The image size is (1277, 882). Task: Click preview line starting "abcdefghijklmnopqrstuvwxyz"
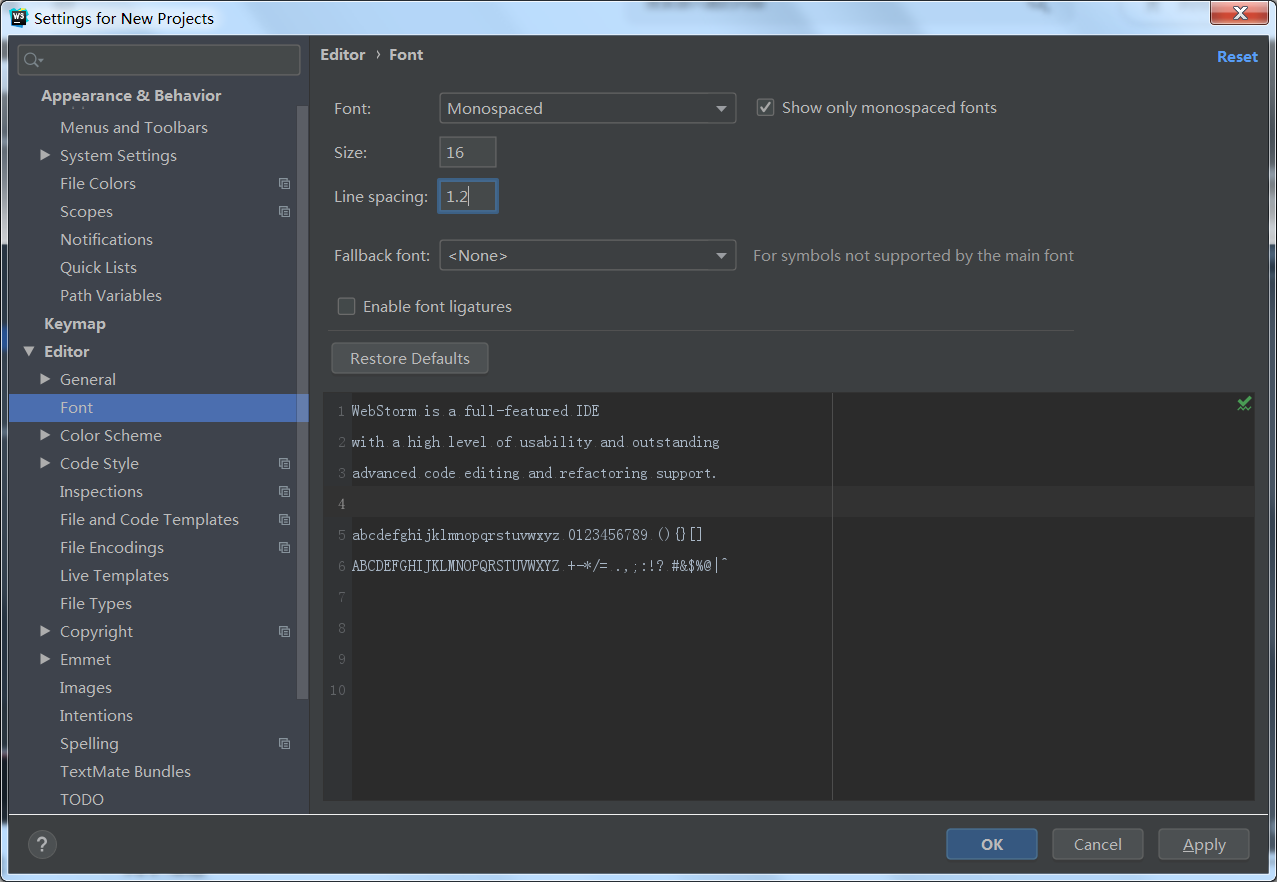(x=528, y=535)
